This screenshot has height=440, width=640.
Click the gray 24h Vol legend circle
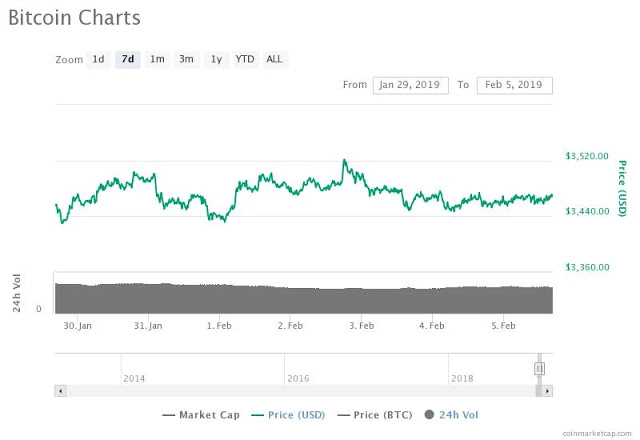pos(431,415)
